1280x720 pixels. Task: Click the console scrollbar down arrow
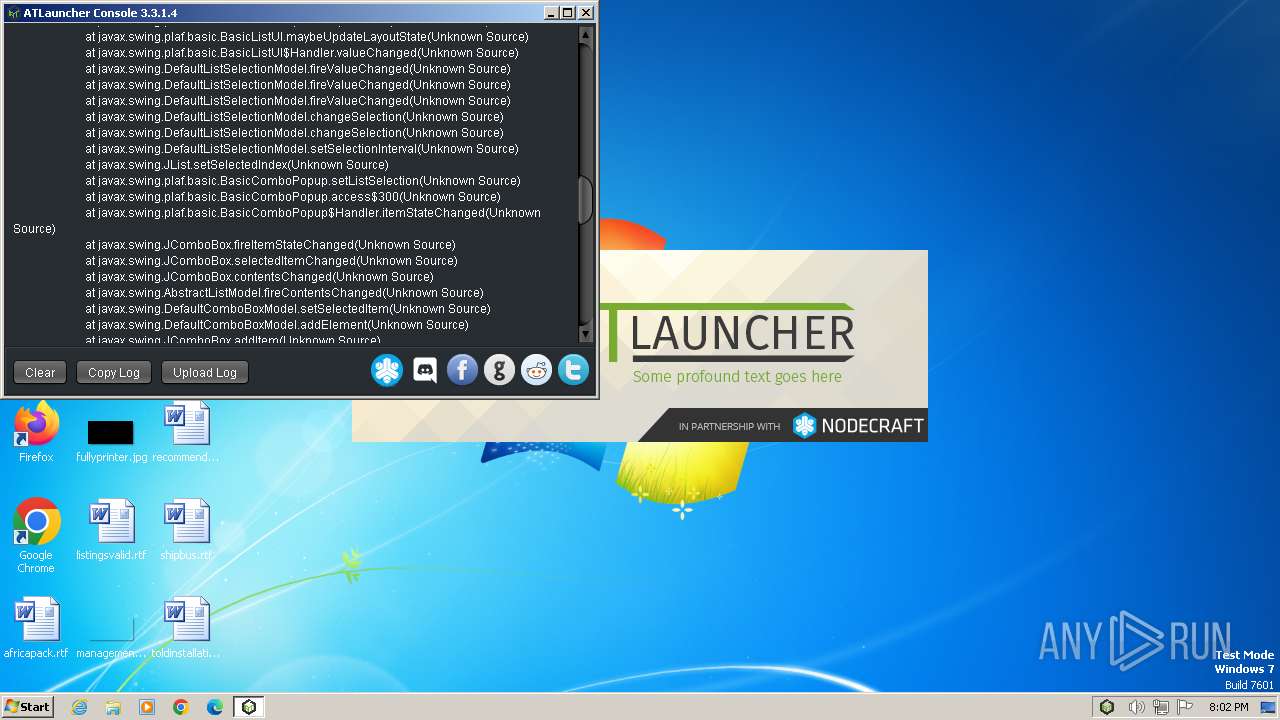(586, 334)
